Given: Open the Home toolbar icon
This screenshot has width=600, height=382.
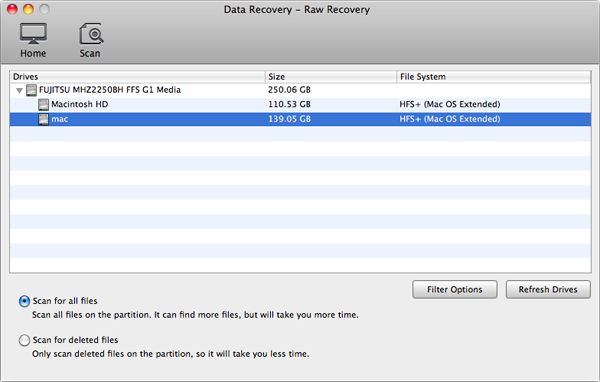Looking at the screenshot, I should coord(33,40).
